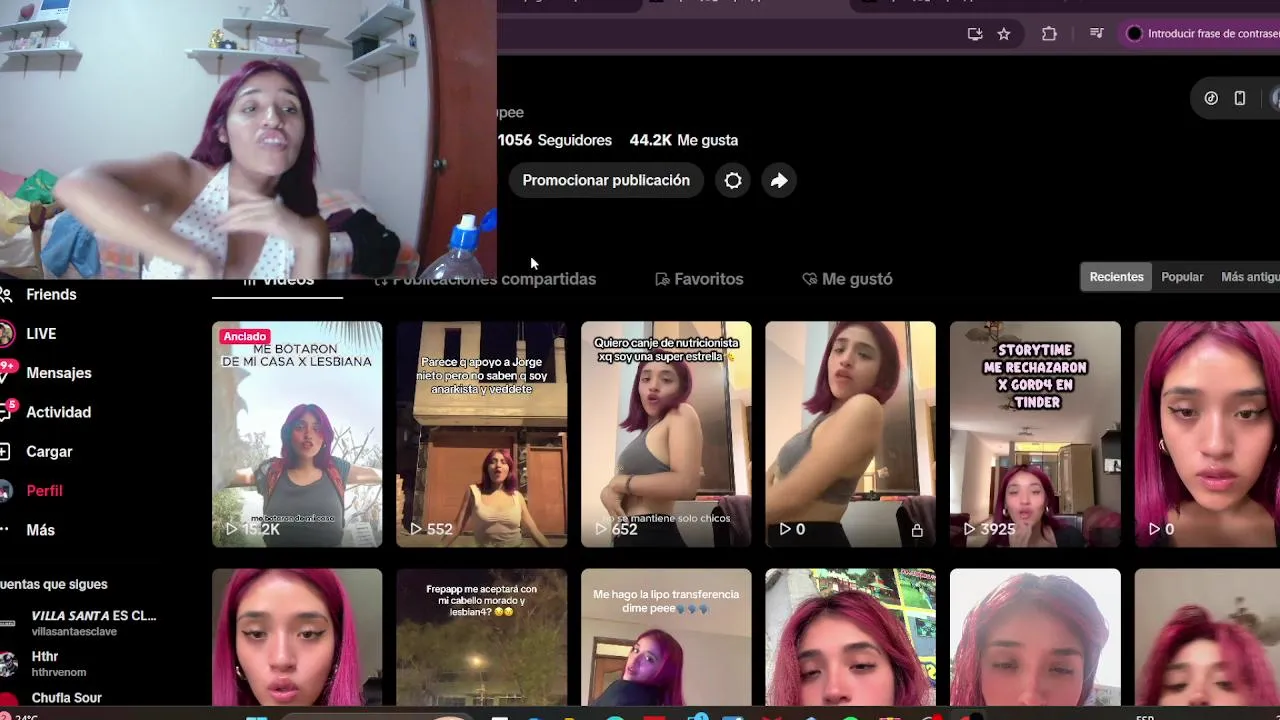This screenshot has width=1280, height=720.
Task: Sort videos by Popular
Action: [x=1182, y=277]
